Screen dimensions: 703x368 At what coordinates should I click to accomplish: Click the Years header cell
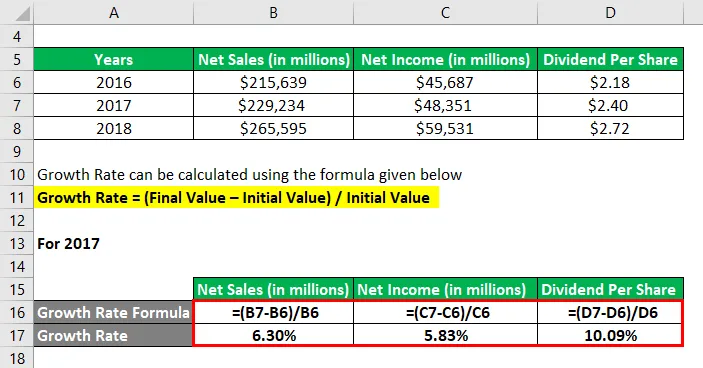click(114, 59)
